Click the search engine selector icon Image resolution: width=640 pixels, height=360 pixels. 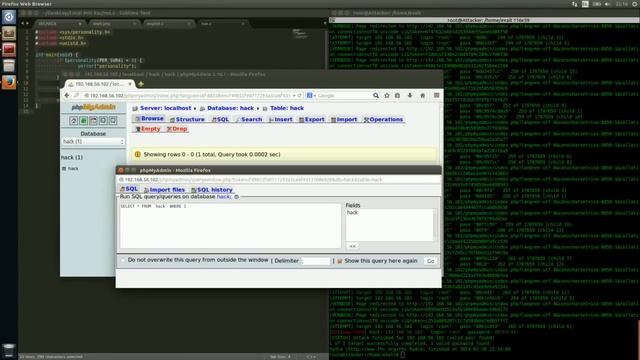pos(310,95)
